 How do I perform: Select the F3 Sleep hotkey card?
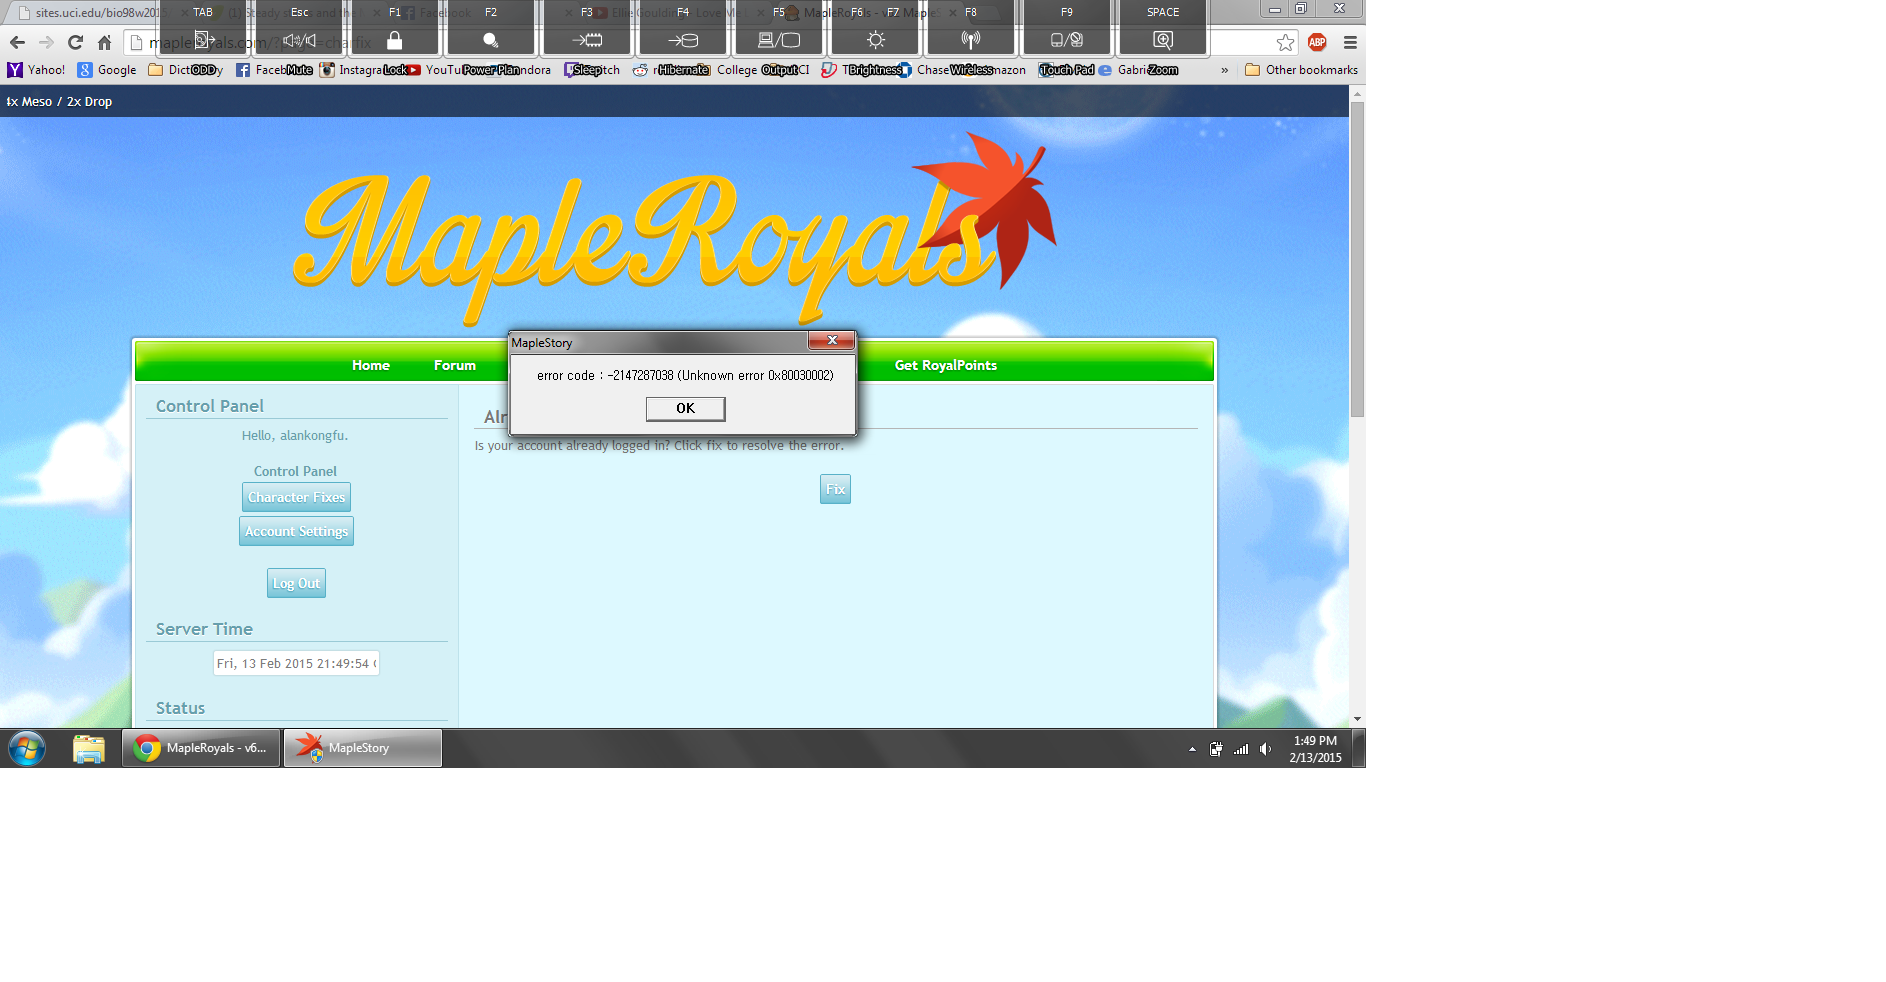pyautogui.click(x=587, y=40)
